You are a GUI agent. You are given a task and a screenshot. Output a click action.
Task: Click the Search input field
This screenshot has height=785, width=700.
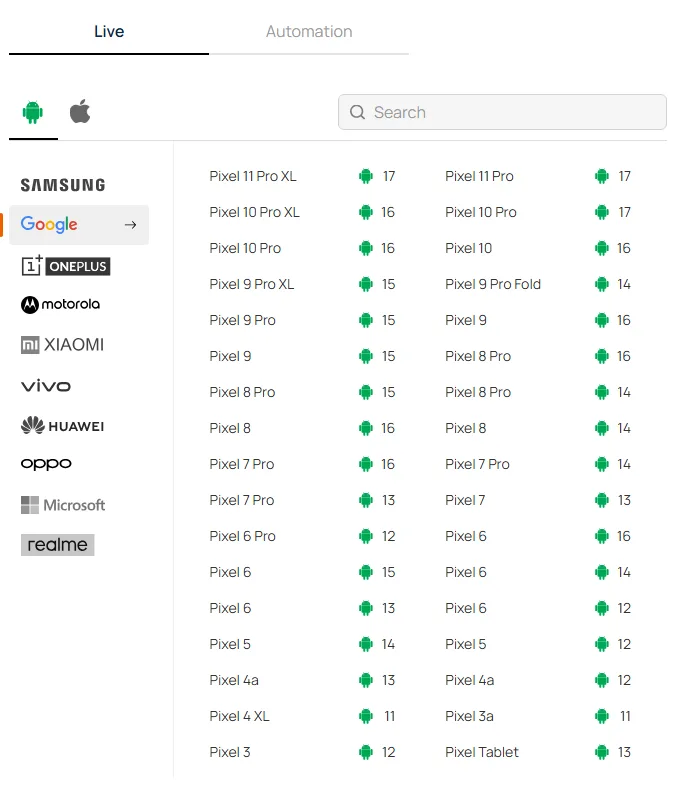(502, 112)
